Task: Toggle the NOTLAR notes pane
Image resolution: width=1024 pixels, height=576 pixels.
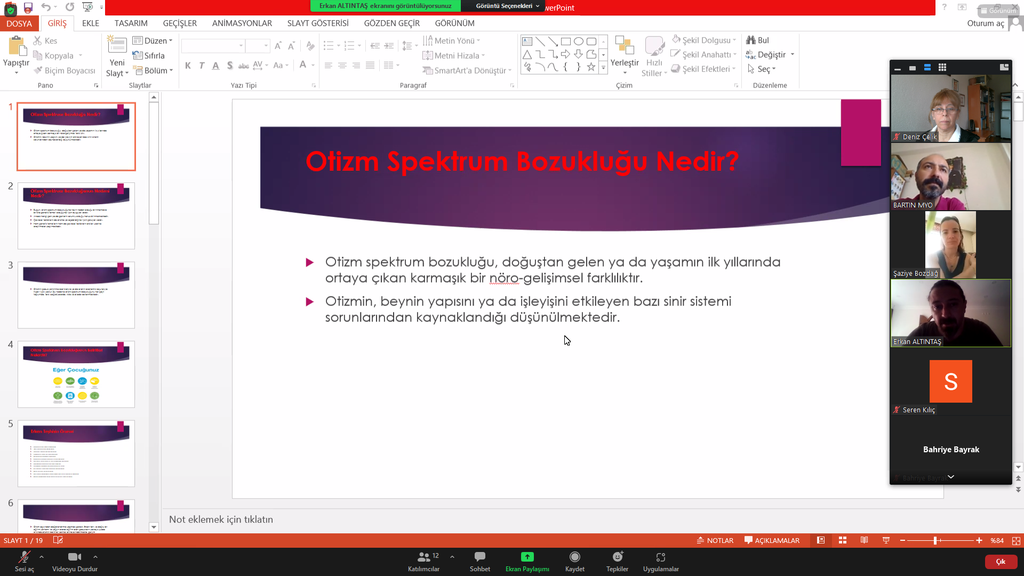Action: (x=714, y=541)
